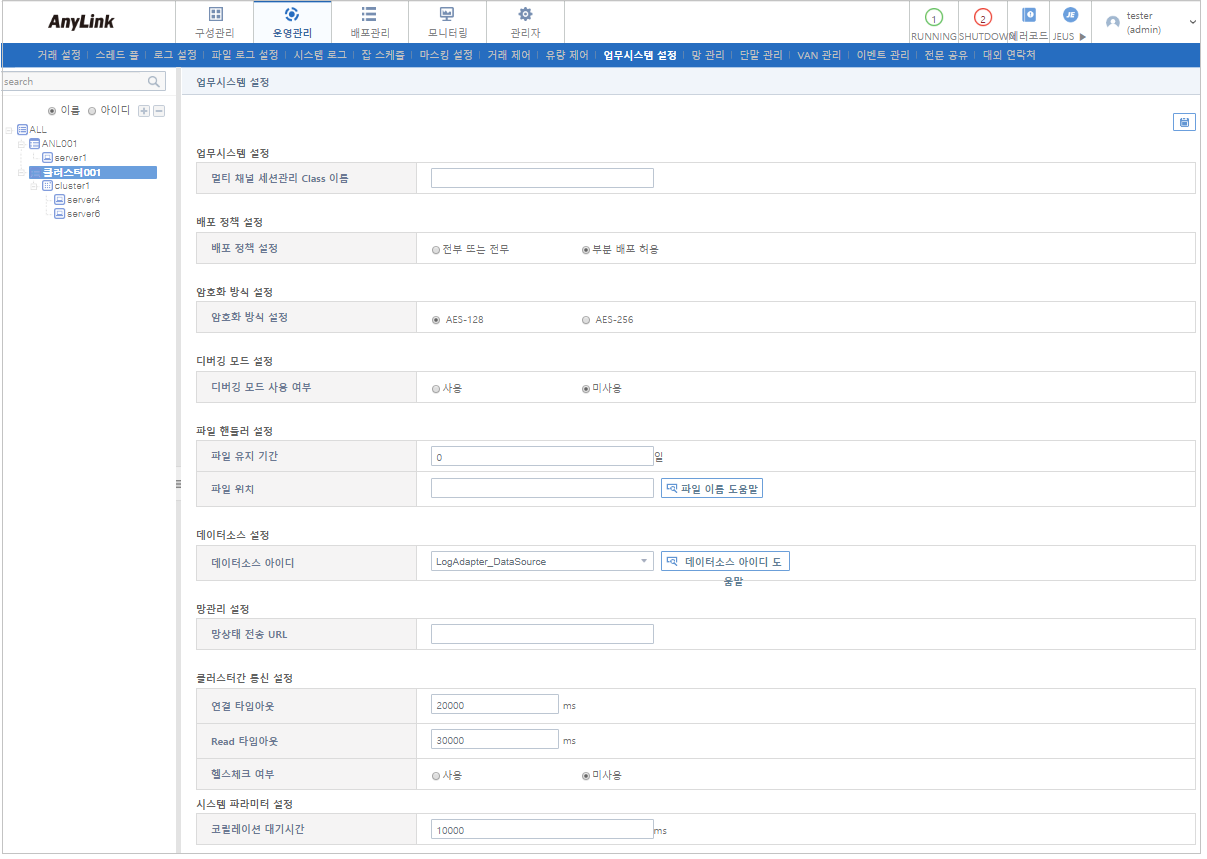
Task: Select server4 in the tree
Action: click(83, 200)
